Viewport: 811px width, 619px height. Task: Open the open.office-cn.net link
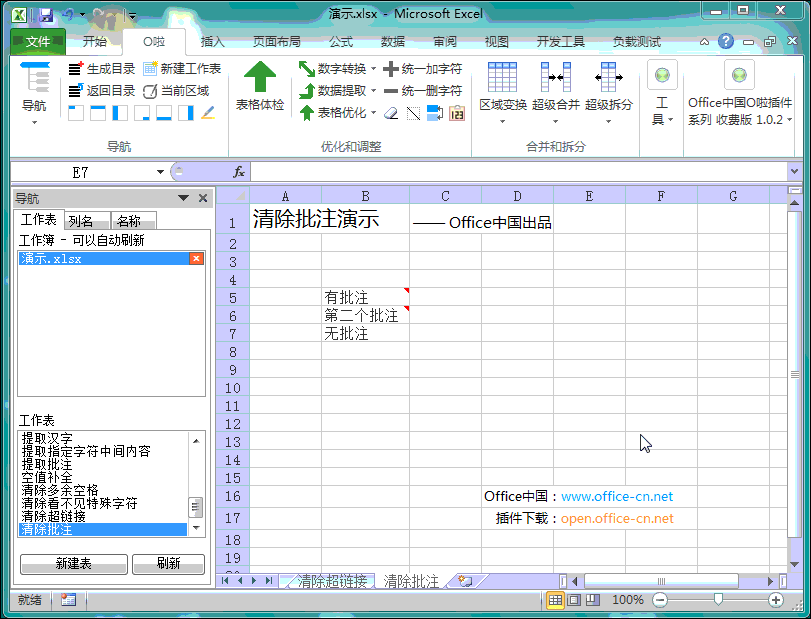617,518
